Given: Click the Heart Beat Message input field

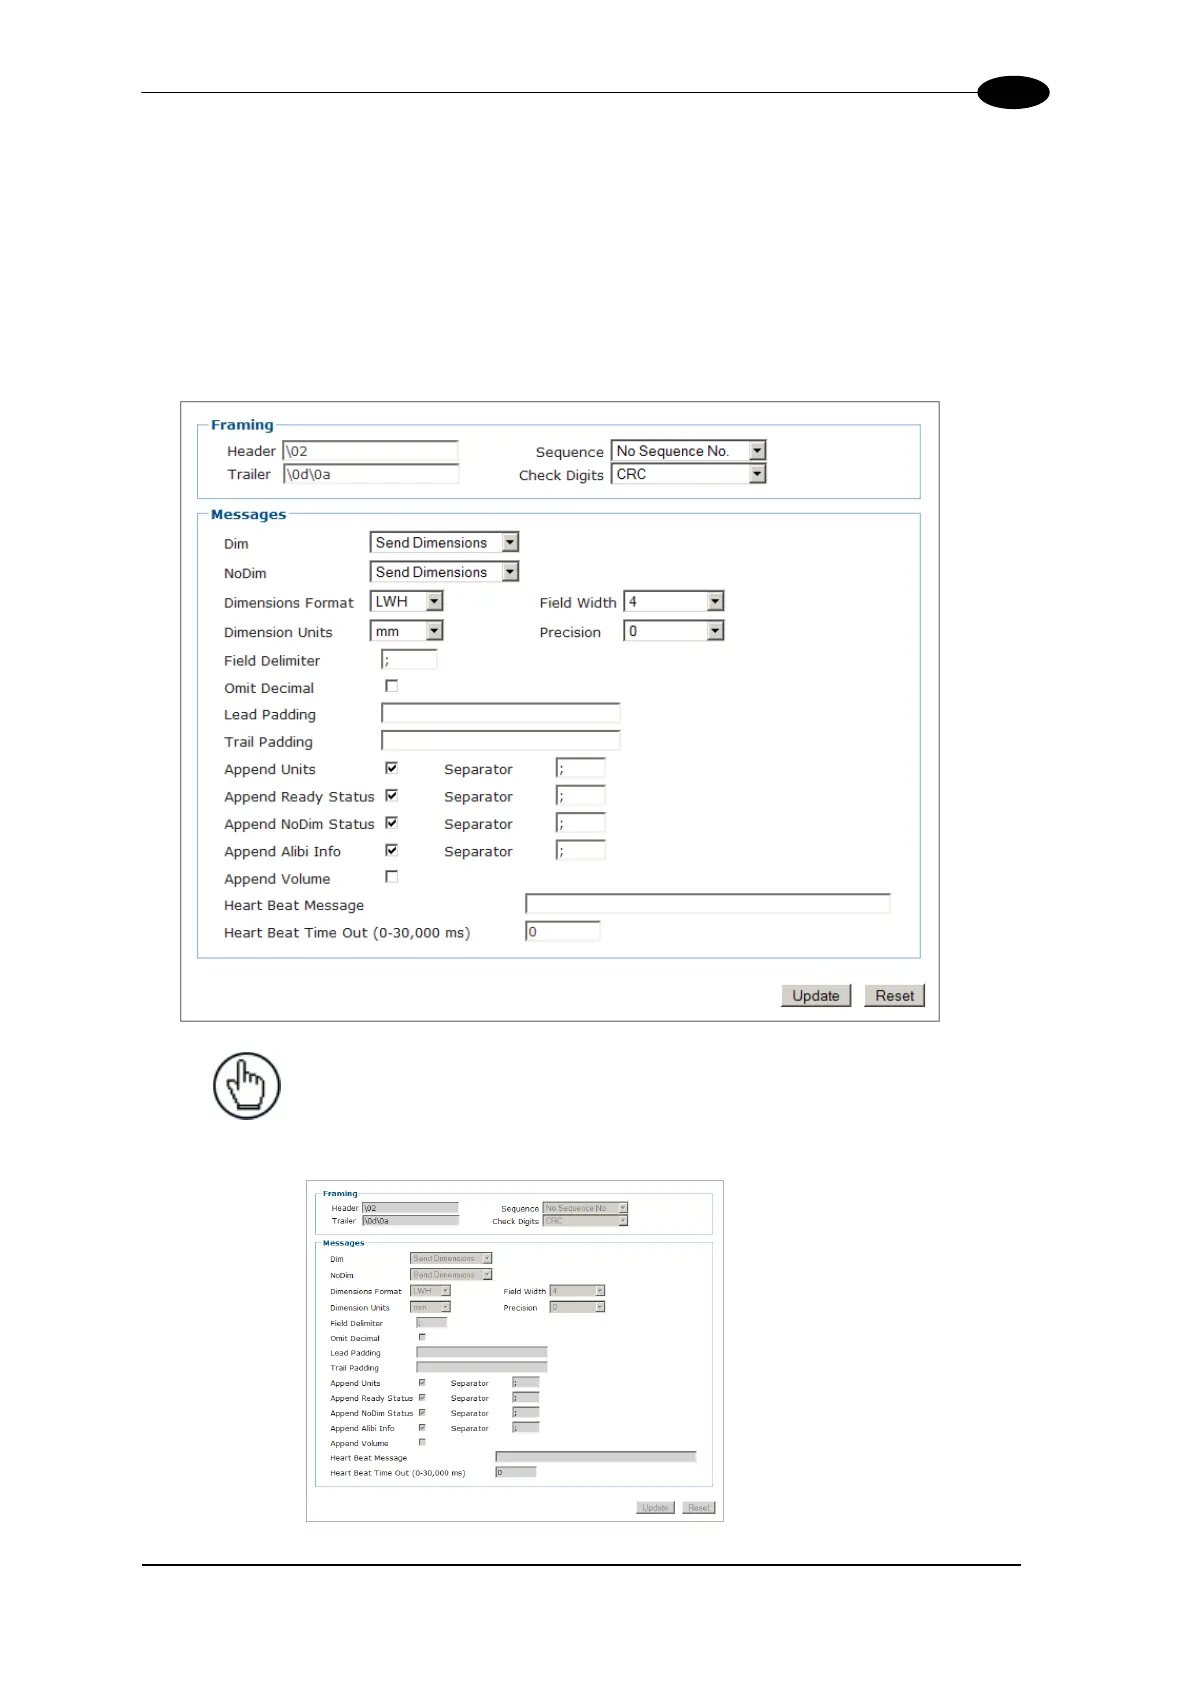Looking at the screenshot, I should tap(707, 904).
